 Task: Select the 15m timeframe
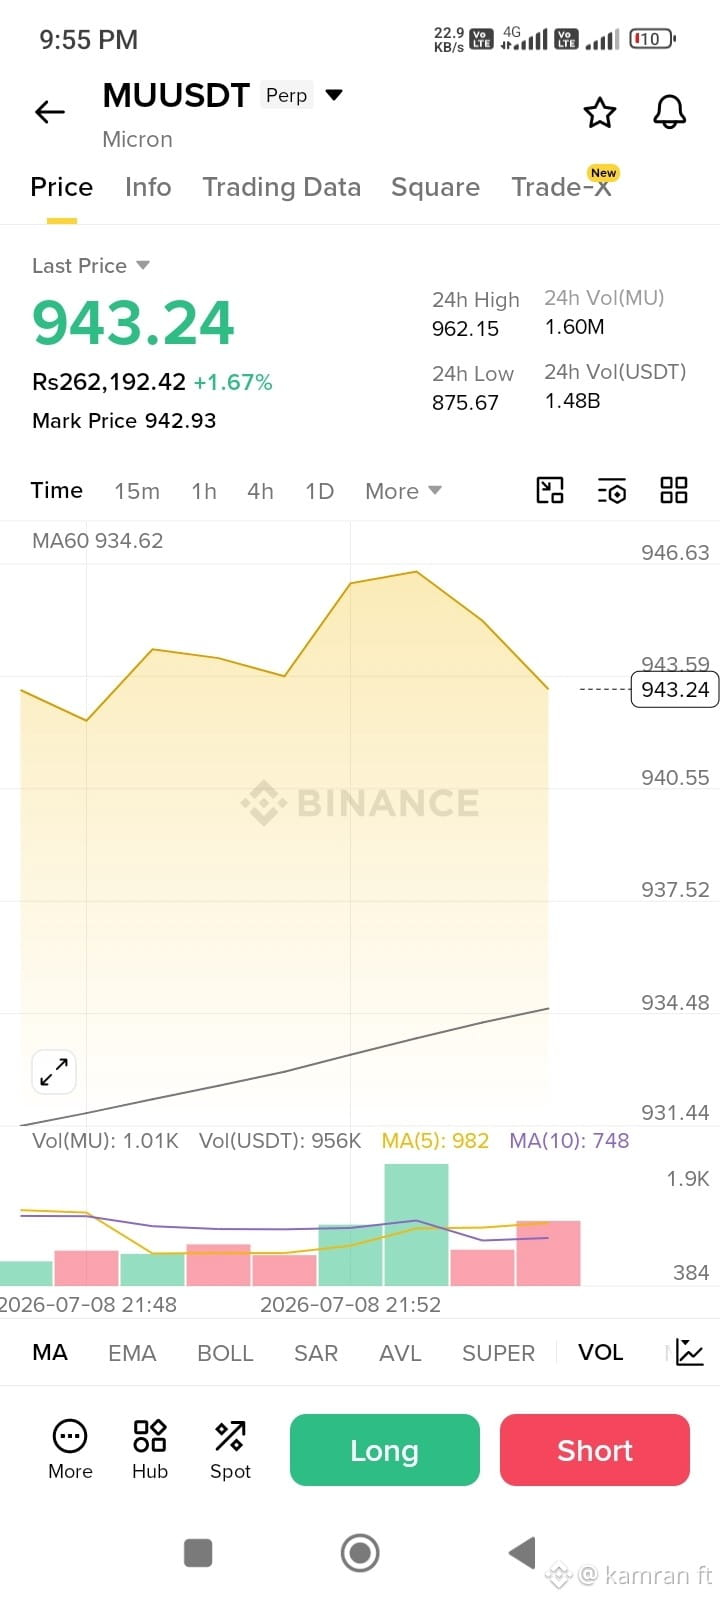click(137, 491)
